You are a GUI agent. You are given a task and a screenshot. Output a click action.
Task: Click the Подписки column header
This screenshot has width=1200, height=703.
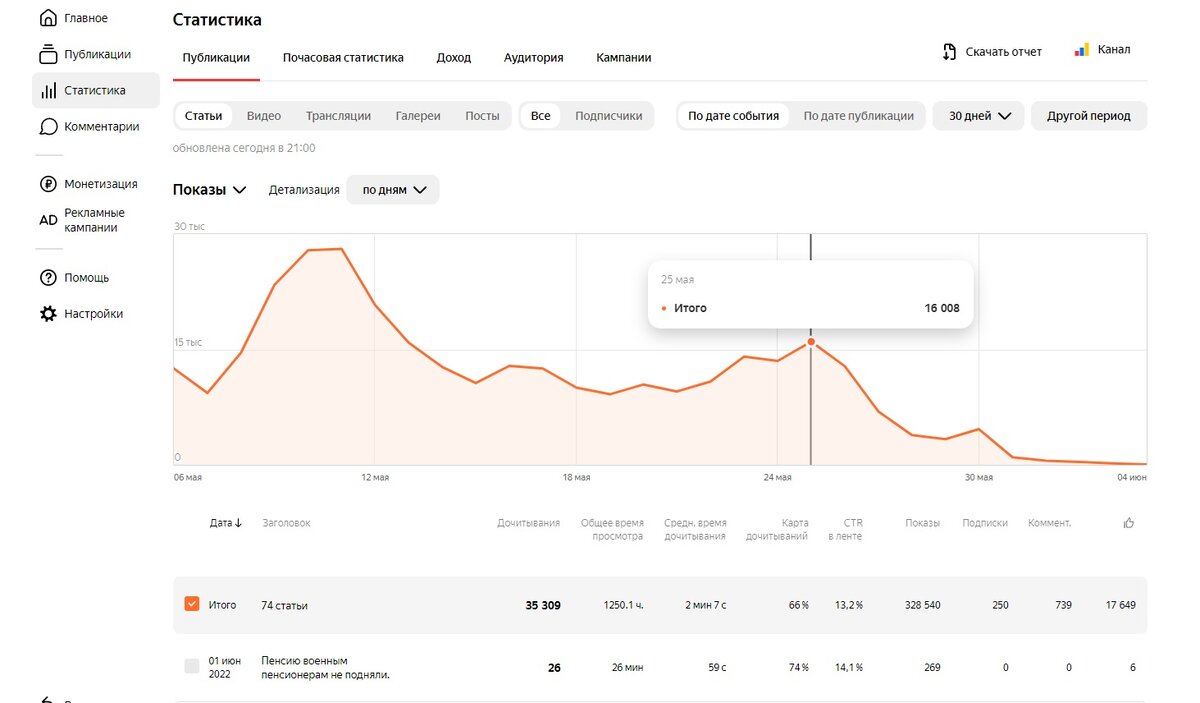coord(985,523)
